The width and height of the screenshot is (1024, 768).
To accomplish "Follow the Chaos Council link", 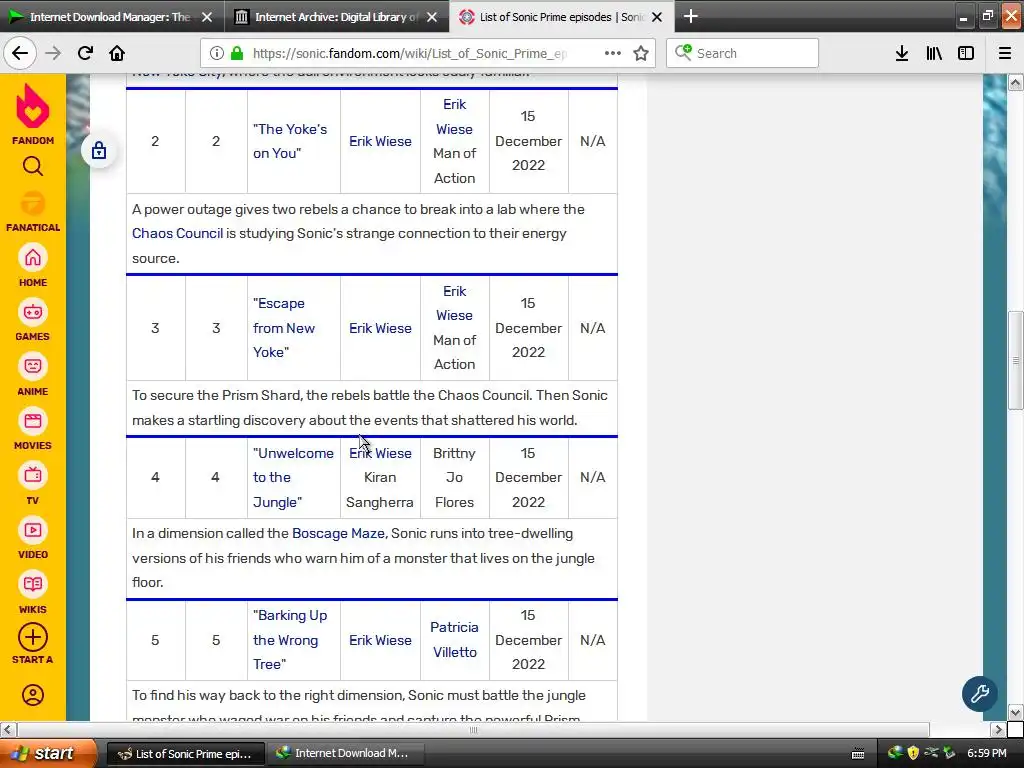I will 177,233.
